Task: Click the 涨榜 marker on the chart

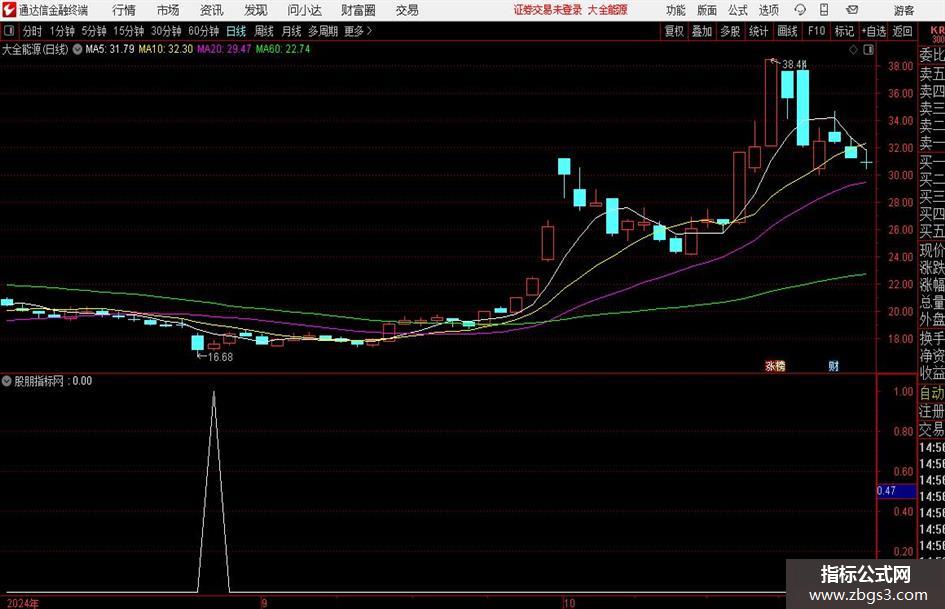Action: (x=775, y=365)
